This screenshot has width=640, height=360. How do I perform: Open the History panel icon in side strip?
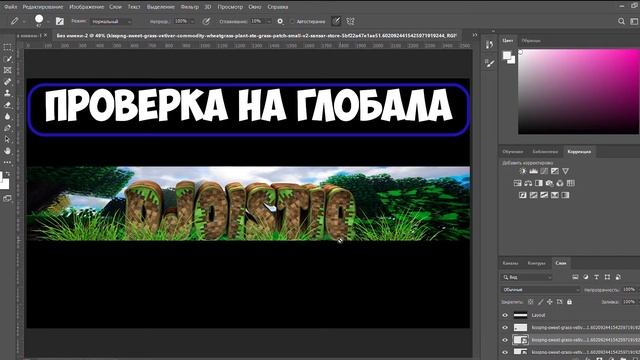(x=489, y=44)
